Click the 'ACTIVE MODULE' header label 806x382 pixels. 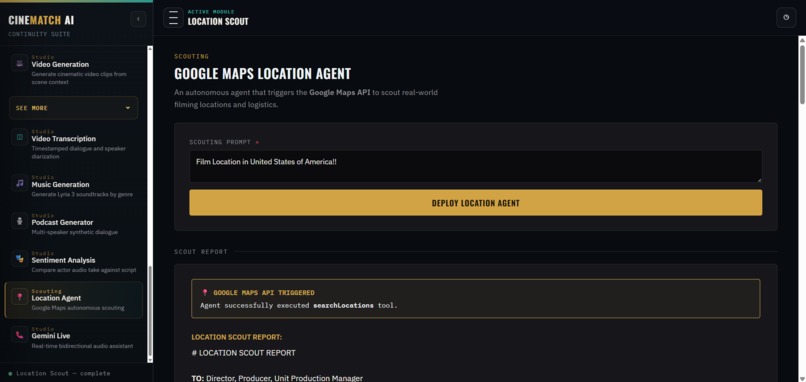(x=211, y=12)
